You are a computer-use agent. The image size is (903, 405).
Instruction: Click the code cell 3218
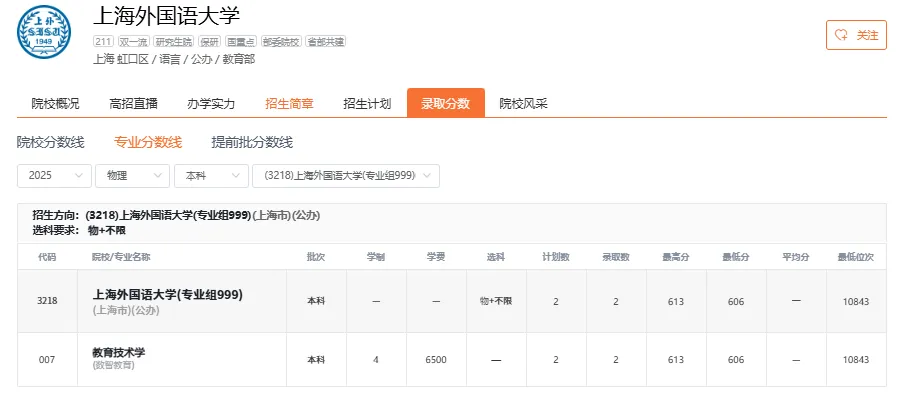(47, 301)
